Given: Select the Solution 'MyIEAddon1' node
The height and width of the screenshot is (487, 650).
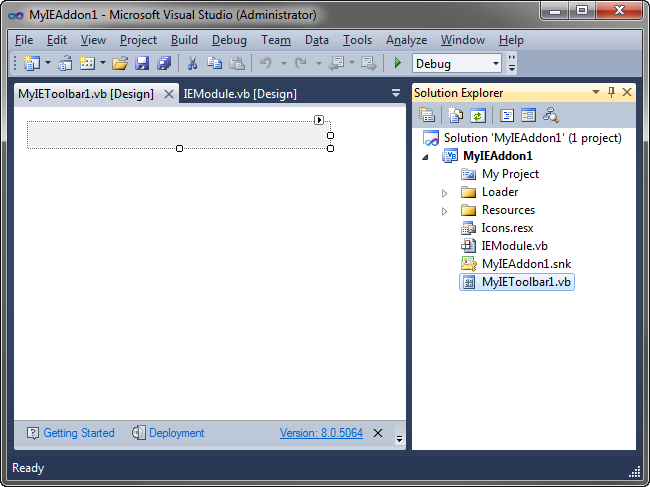Looking at the screenshot, I should pos(532,138).
